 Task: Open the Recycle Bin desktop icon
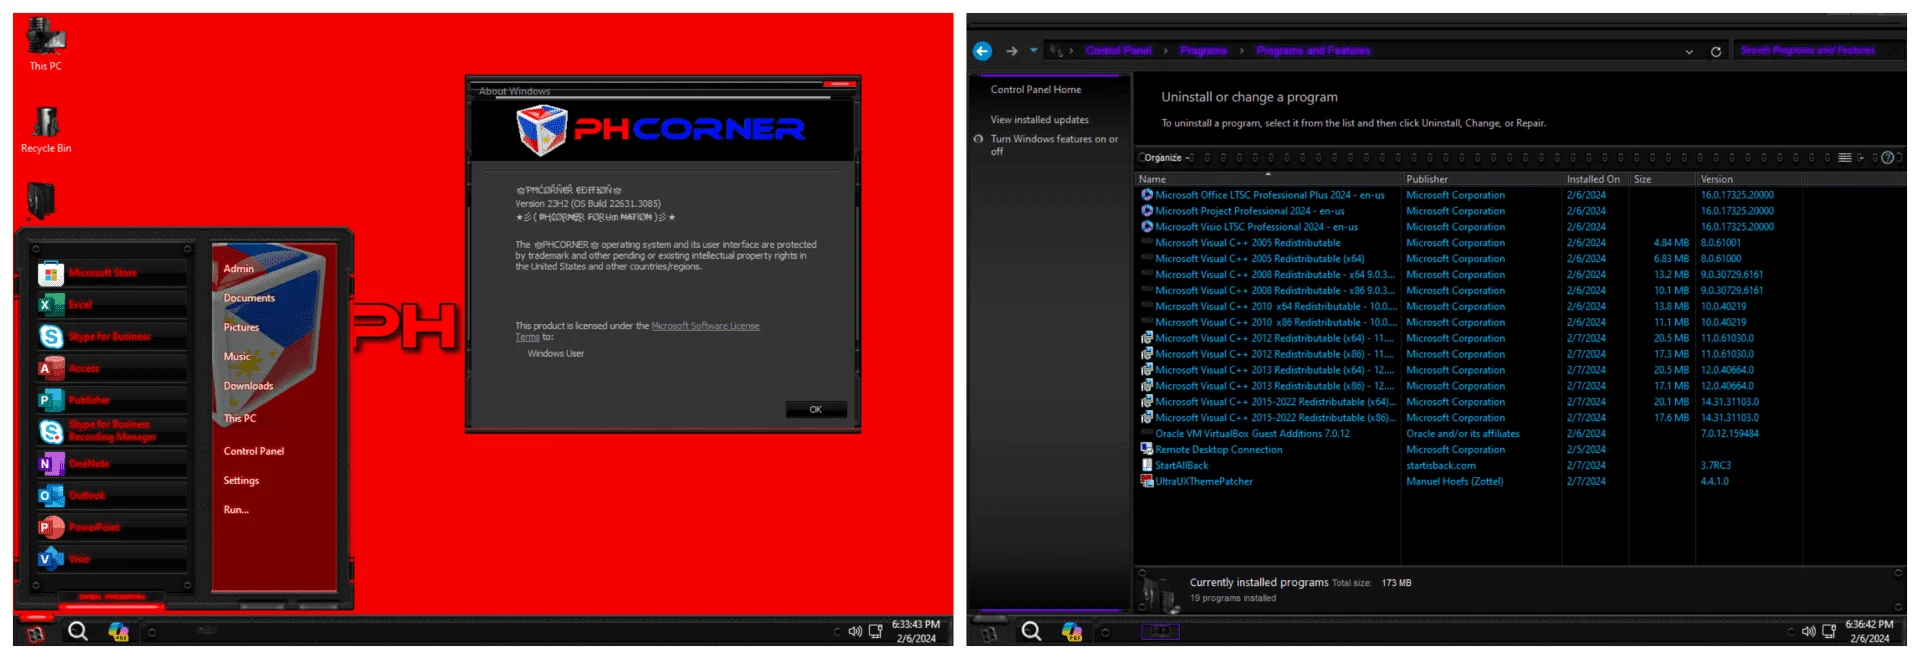(x=46, y=130)
